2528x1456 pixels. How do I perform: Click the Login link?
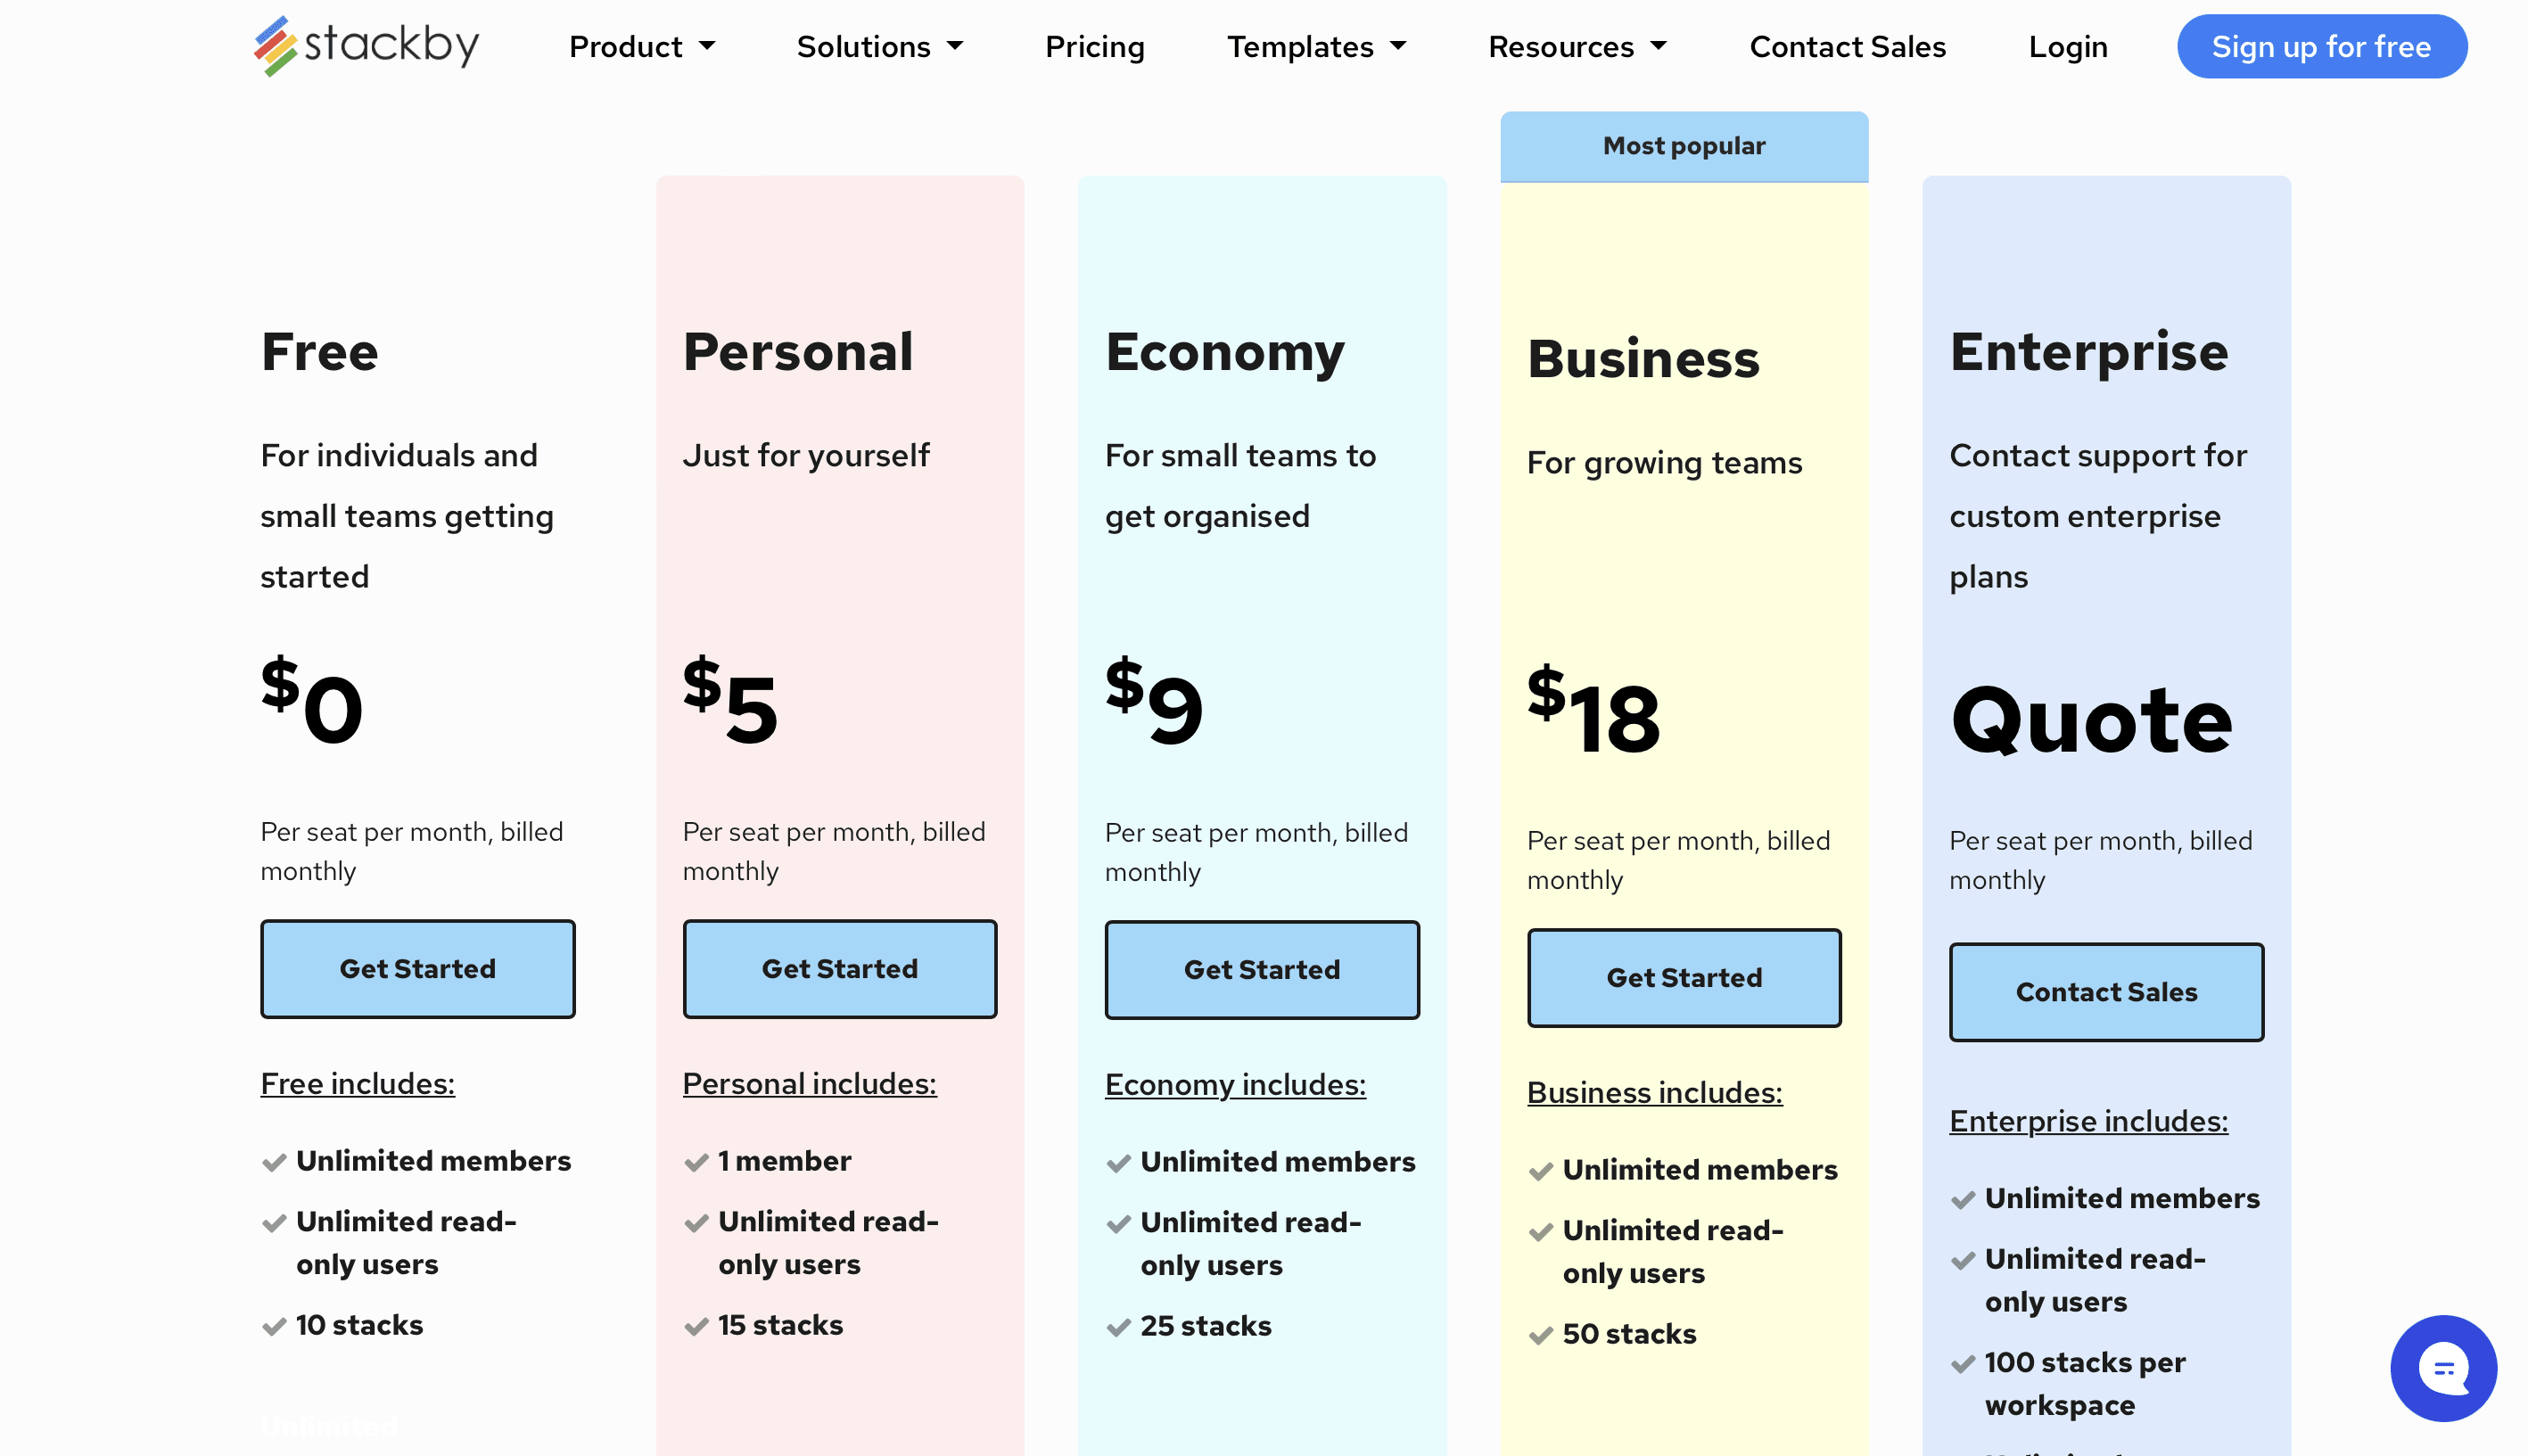point(2067,46)
